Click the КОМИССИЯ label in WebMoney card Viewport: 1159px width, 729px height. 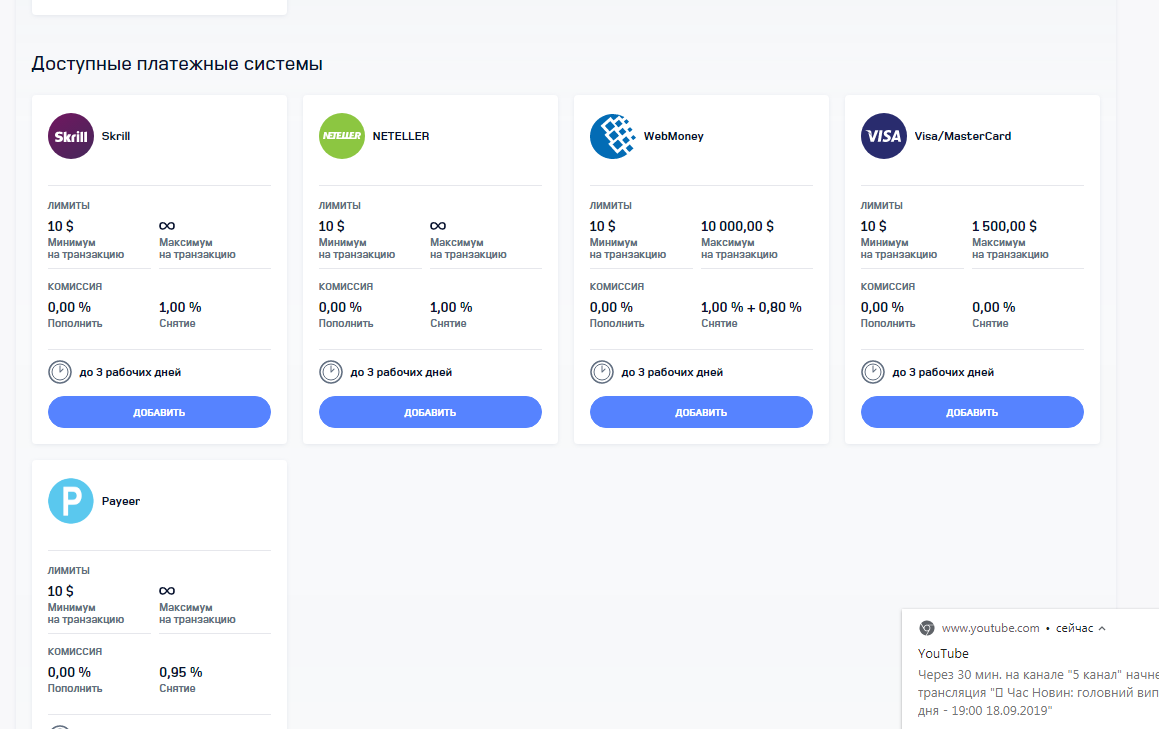[616, 286]
